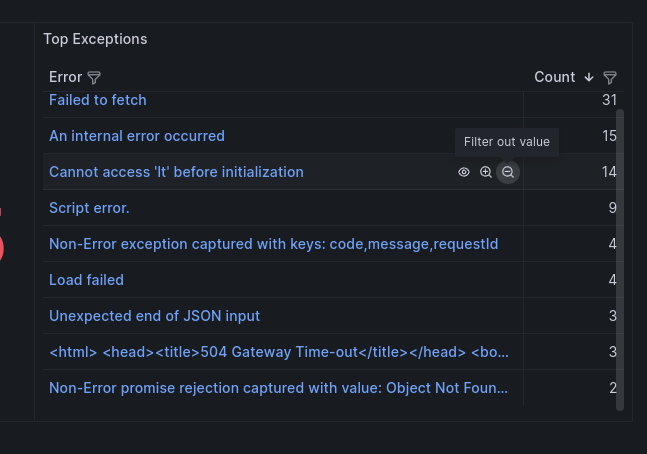This screenshot has height=454, width=647.
Task: Click the eye icon on the hovered row
Action: [464, 172]
